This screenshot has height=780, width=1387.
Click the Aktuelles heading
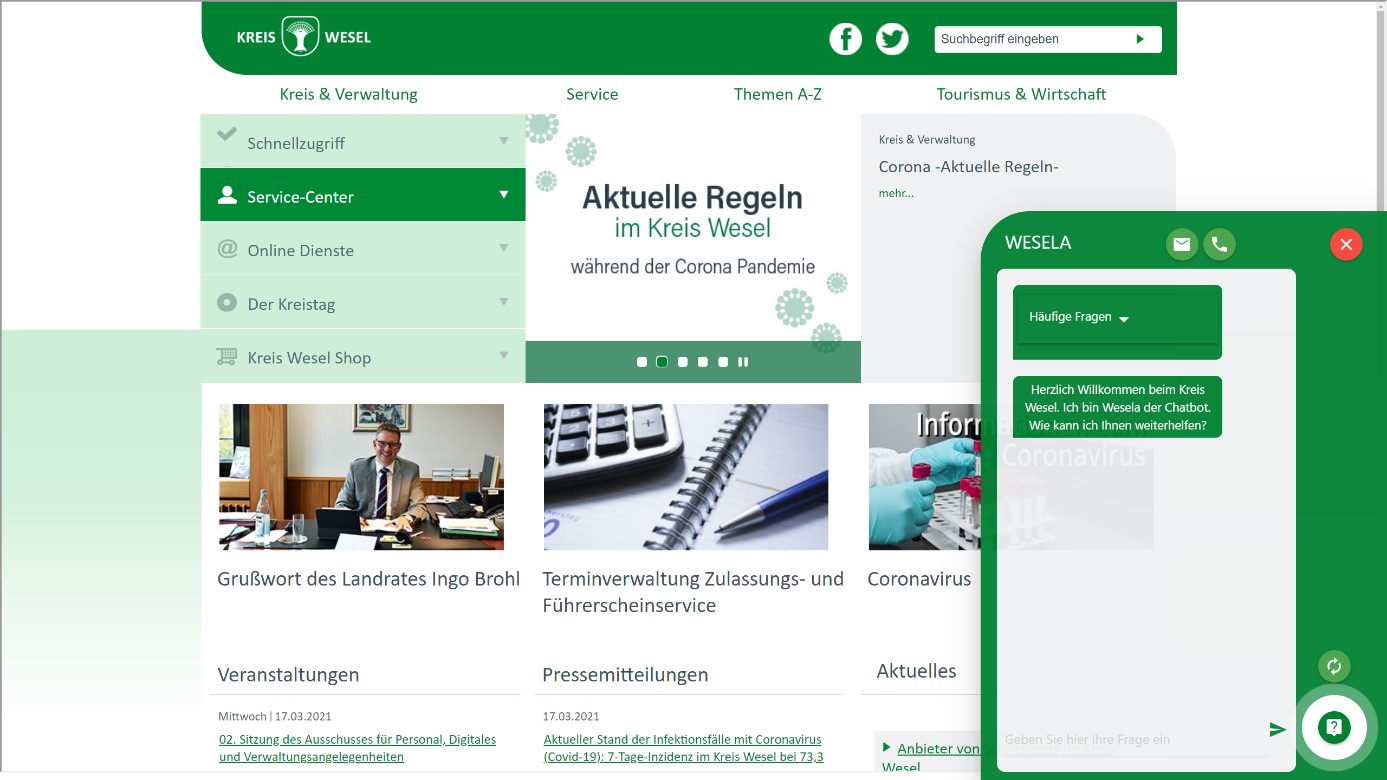tap(916, 671)
